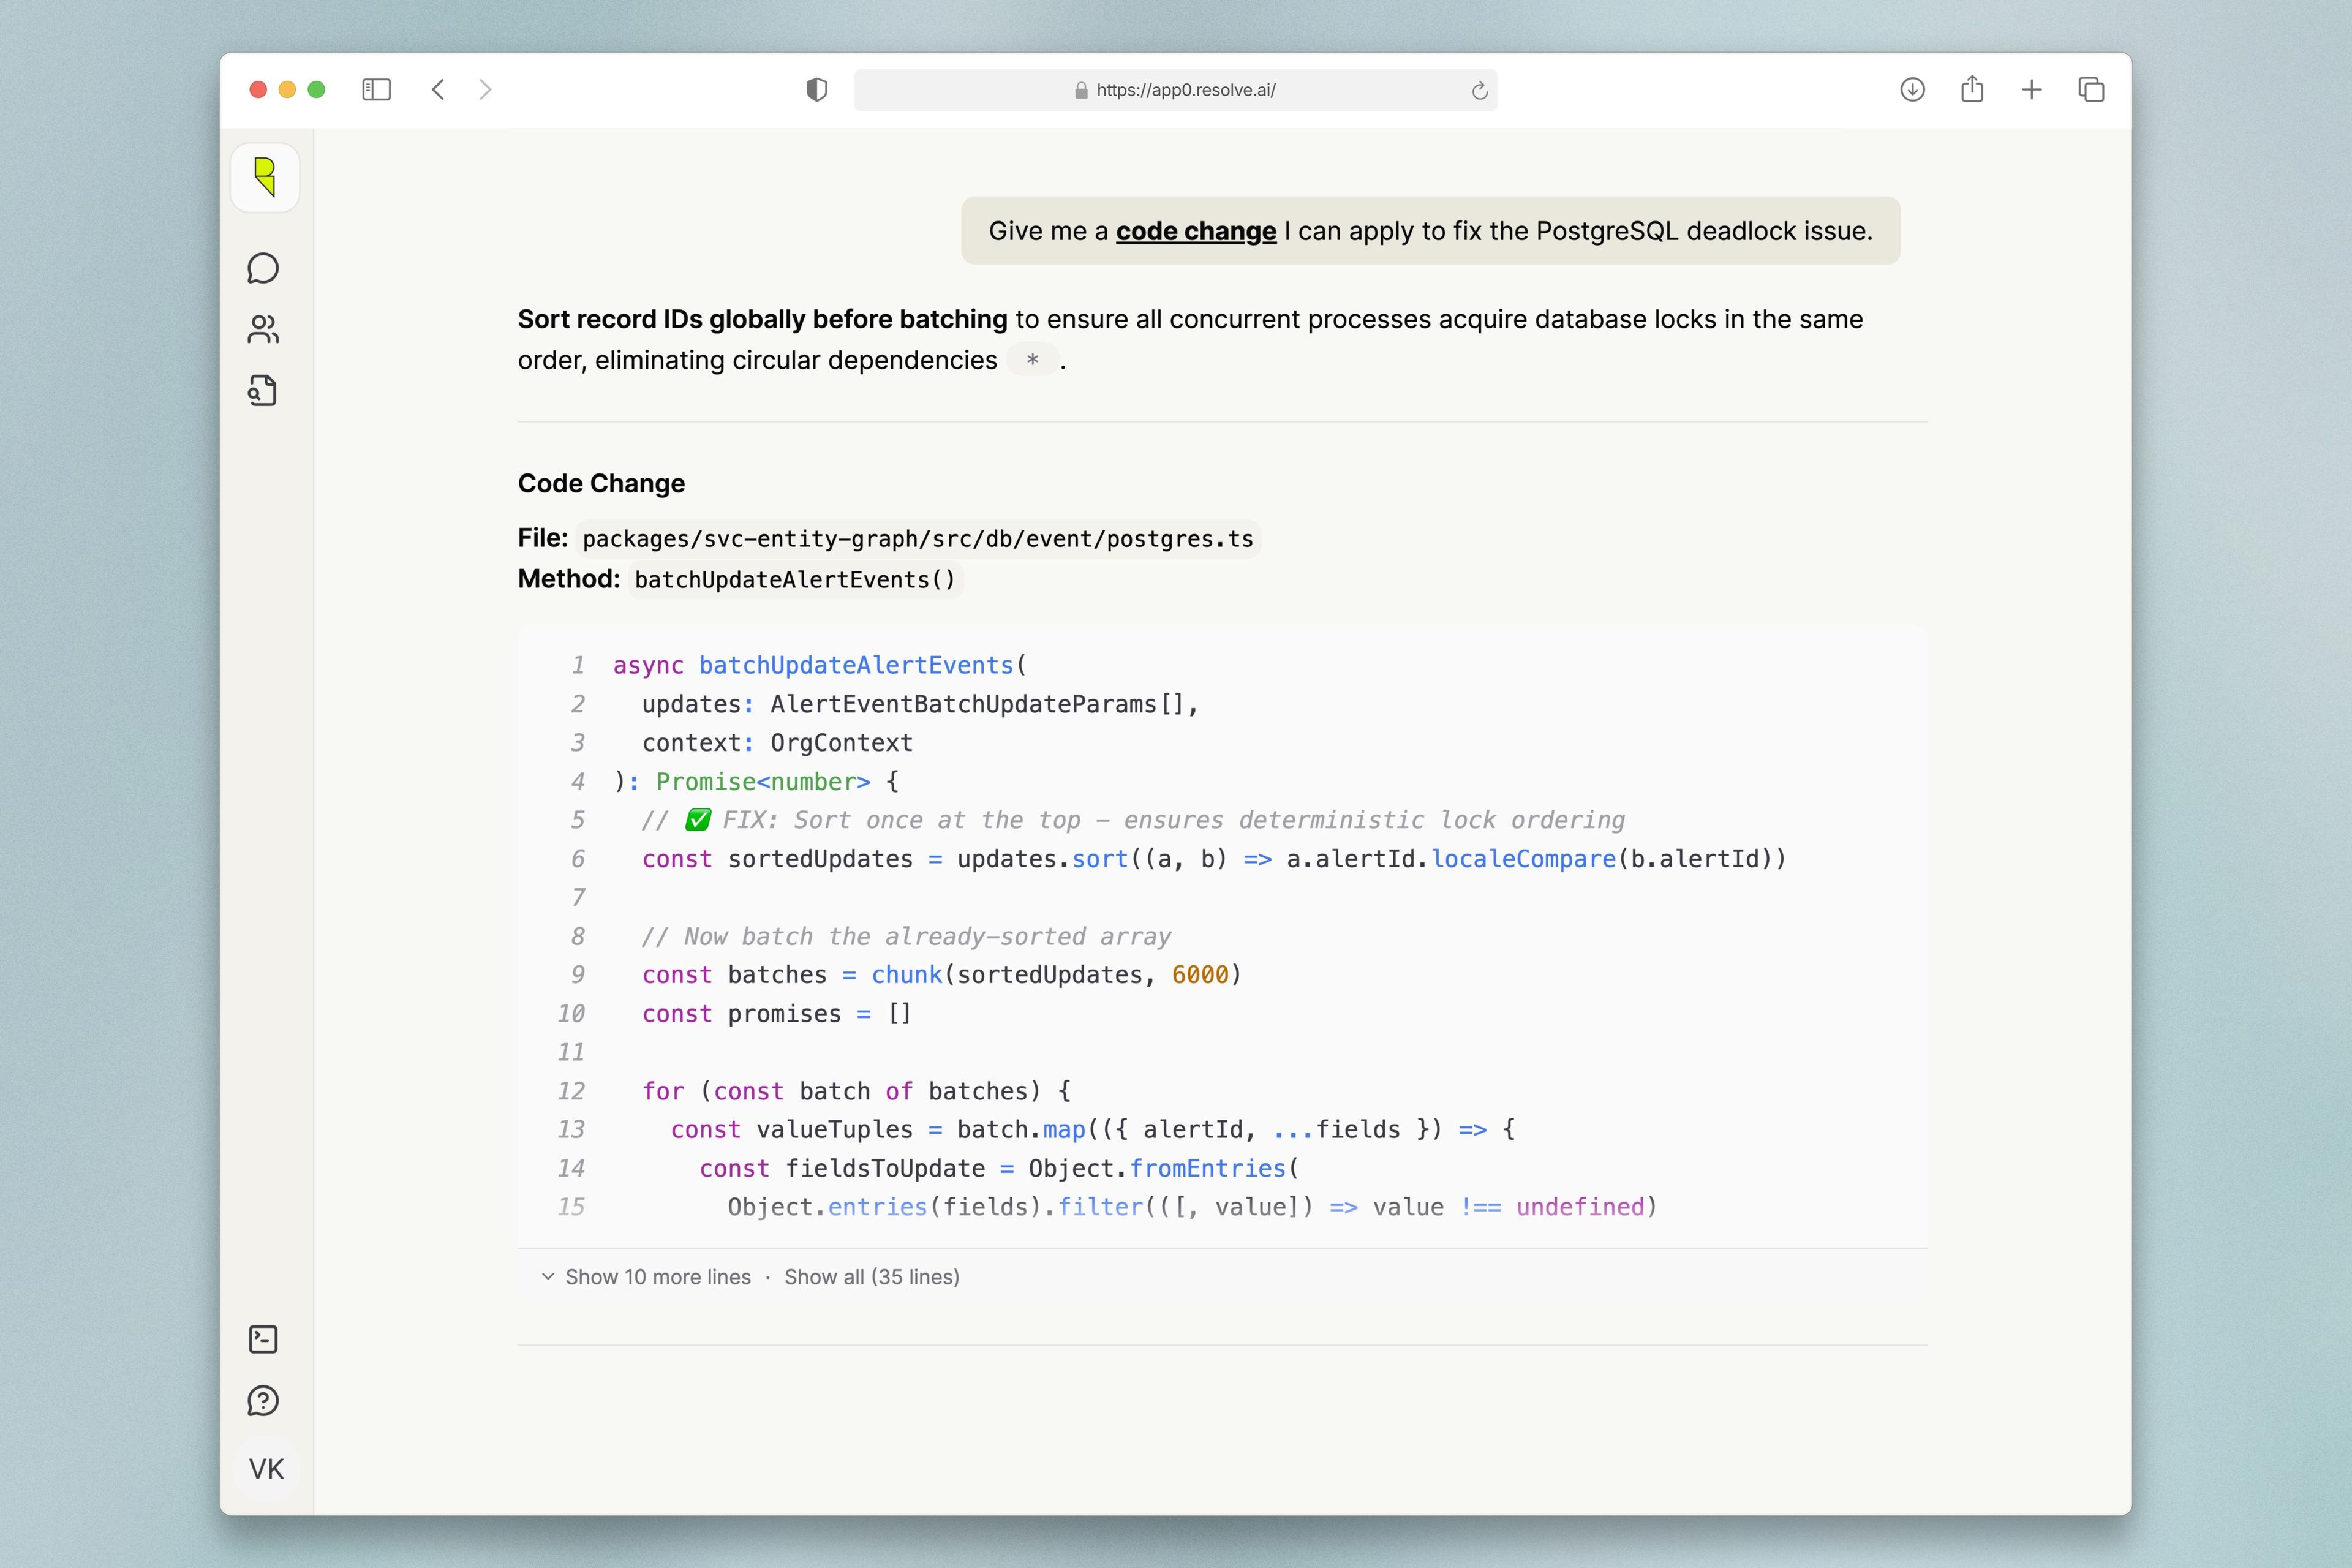Expand code with Show 10 more lines
The width and height of the screenshot is (2352, 1568).
(657, 1277)
